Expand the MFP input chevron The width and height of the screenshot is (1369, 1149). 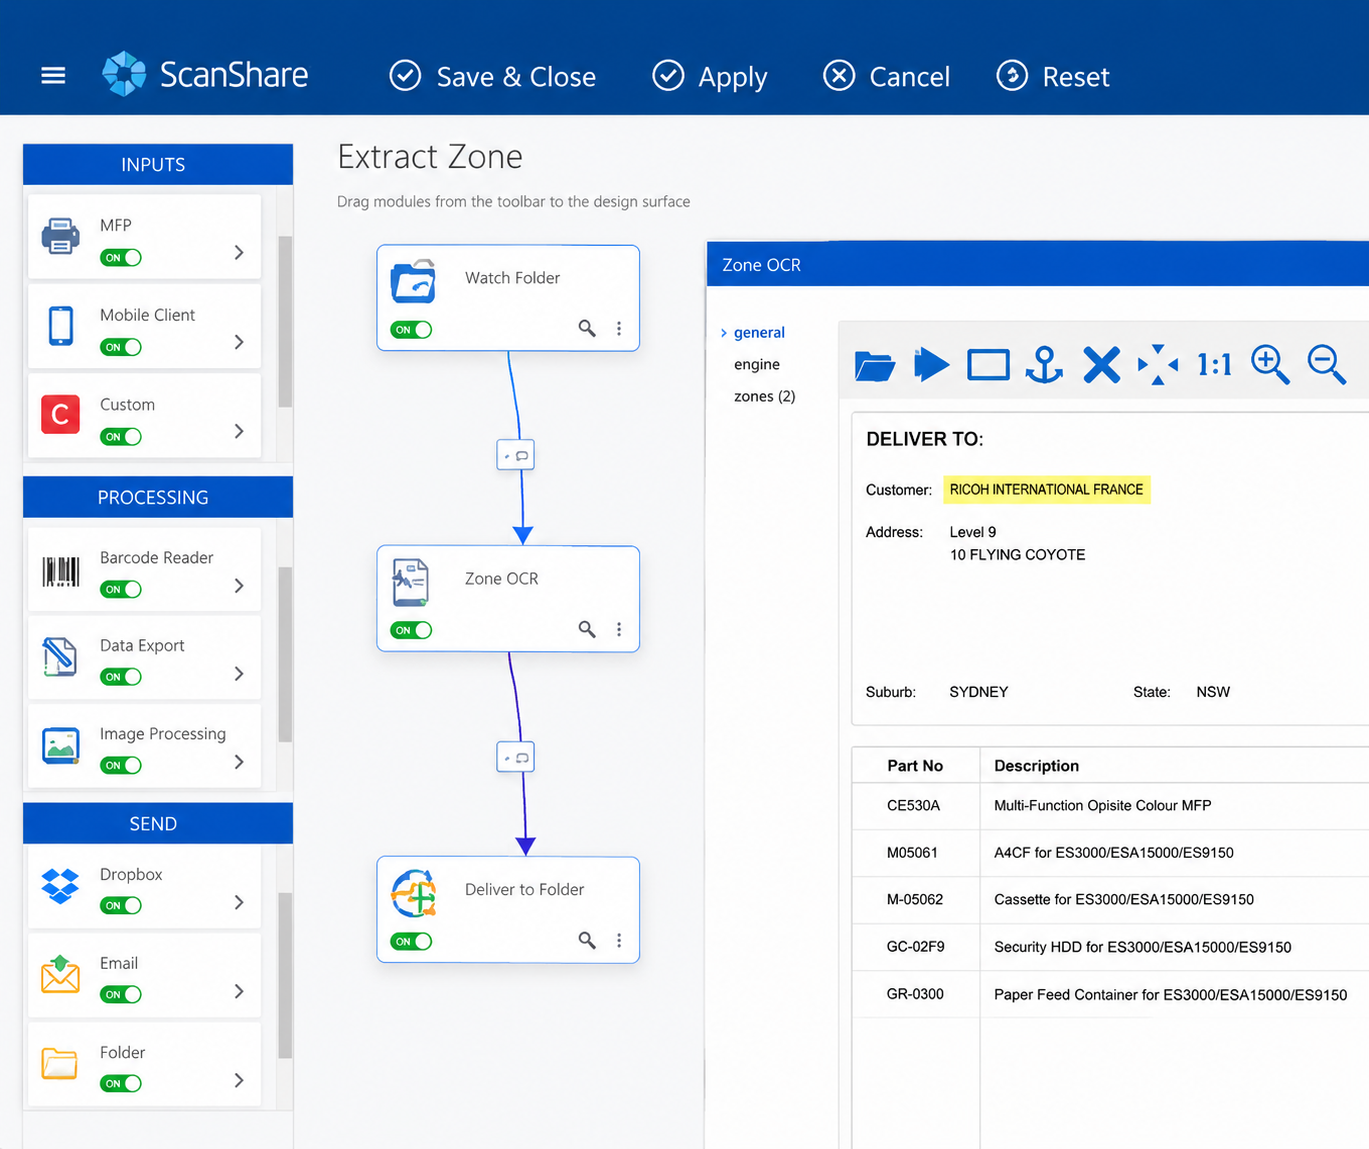[x=239, y=252]
